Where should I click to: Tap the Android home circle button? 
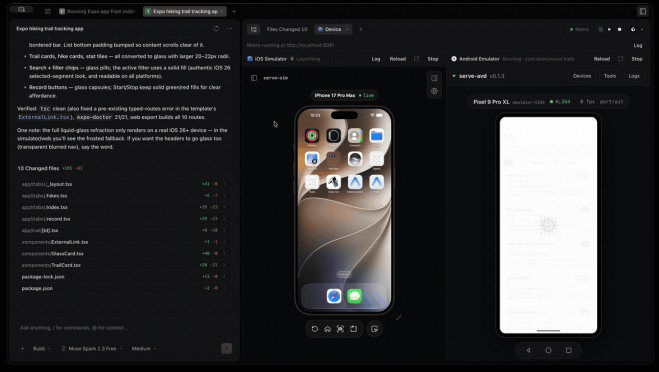[x=548, y=350]
